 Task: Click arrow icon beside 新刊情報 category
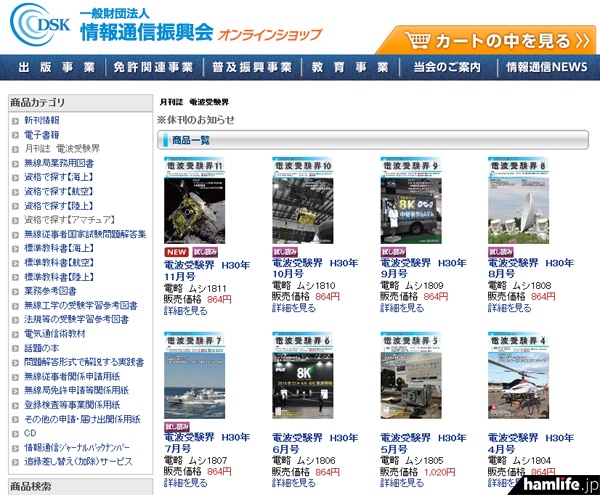click(15, 120)
